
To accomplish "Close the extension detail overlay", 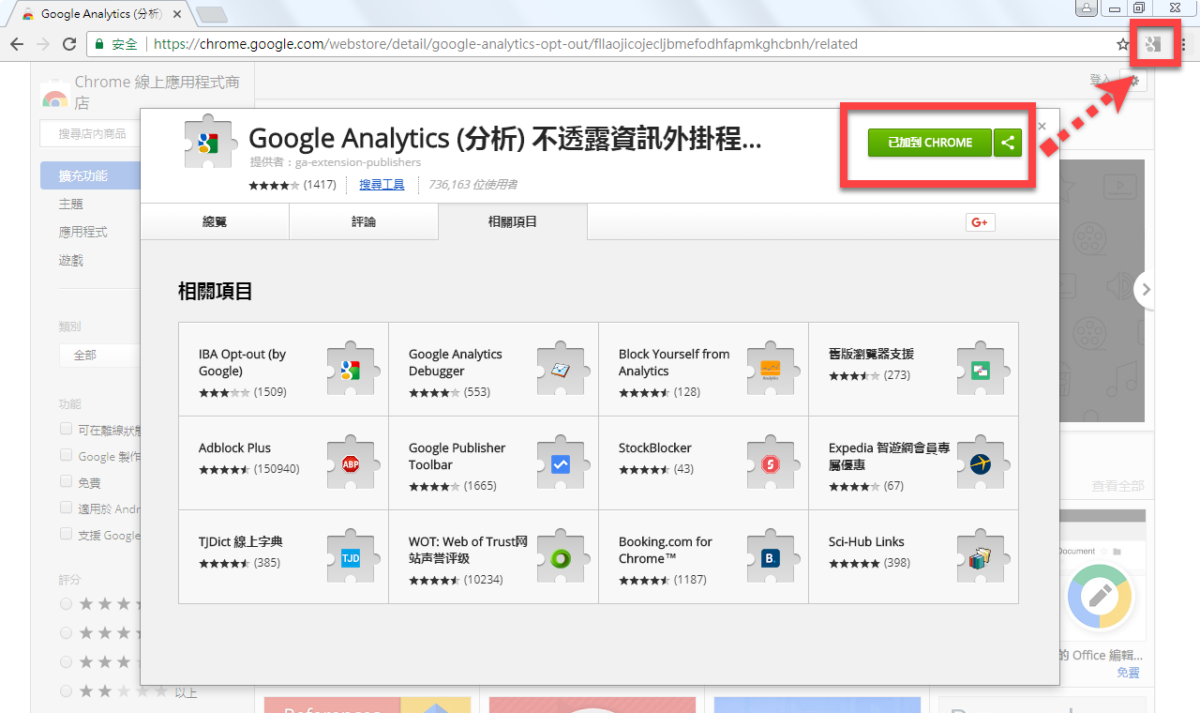I will pos(1041,126).
